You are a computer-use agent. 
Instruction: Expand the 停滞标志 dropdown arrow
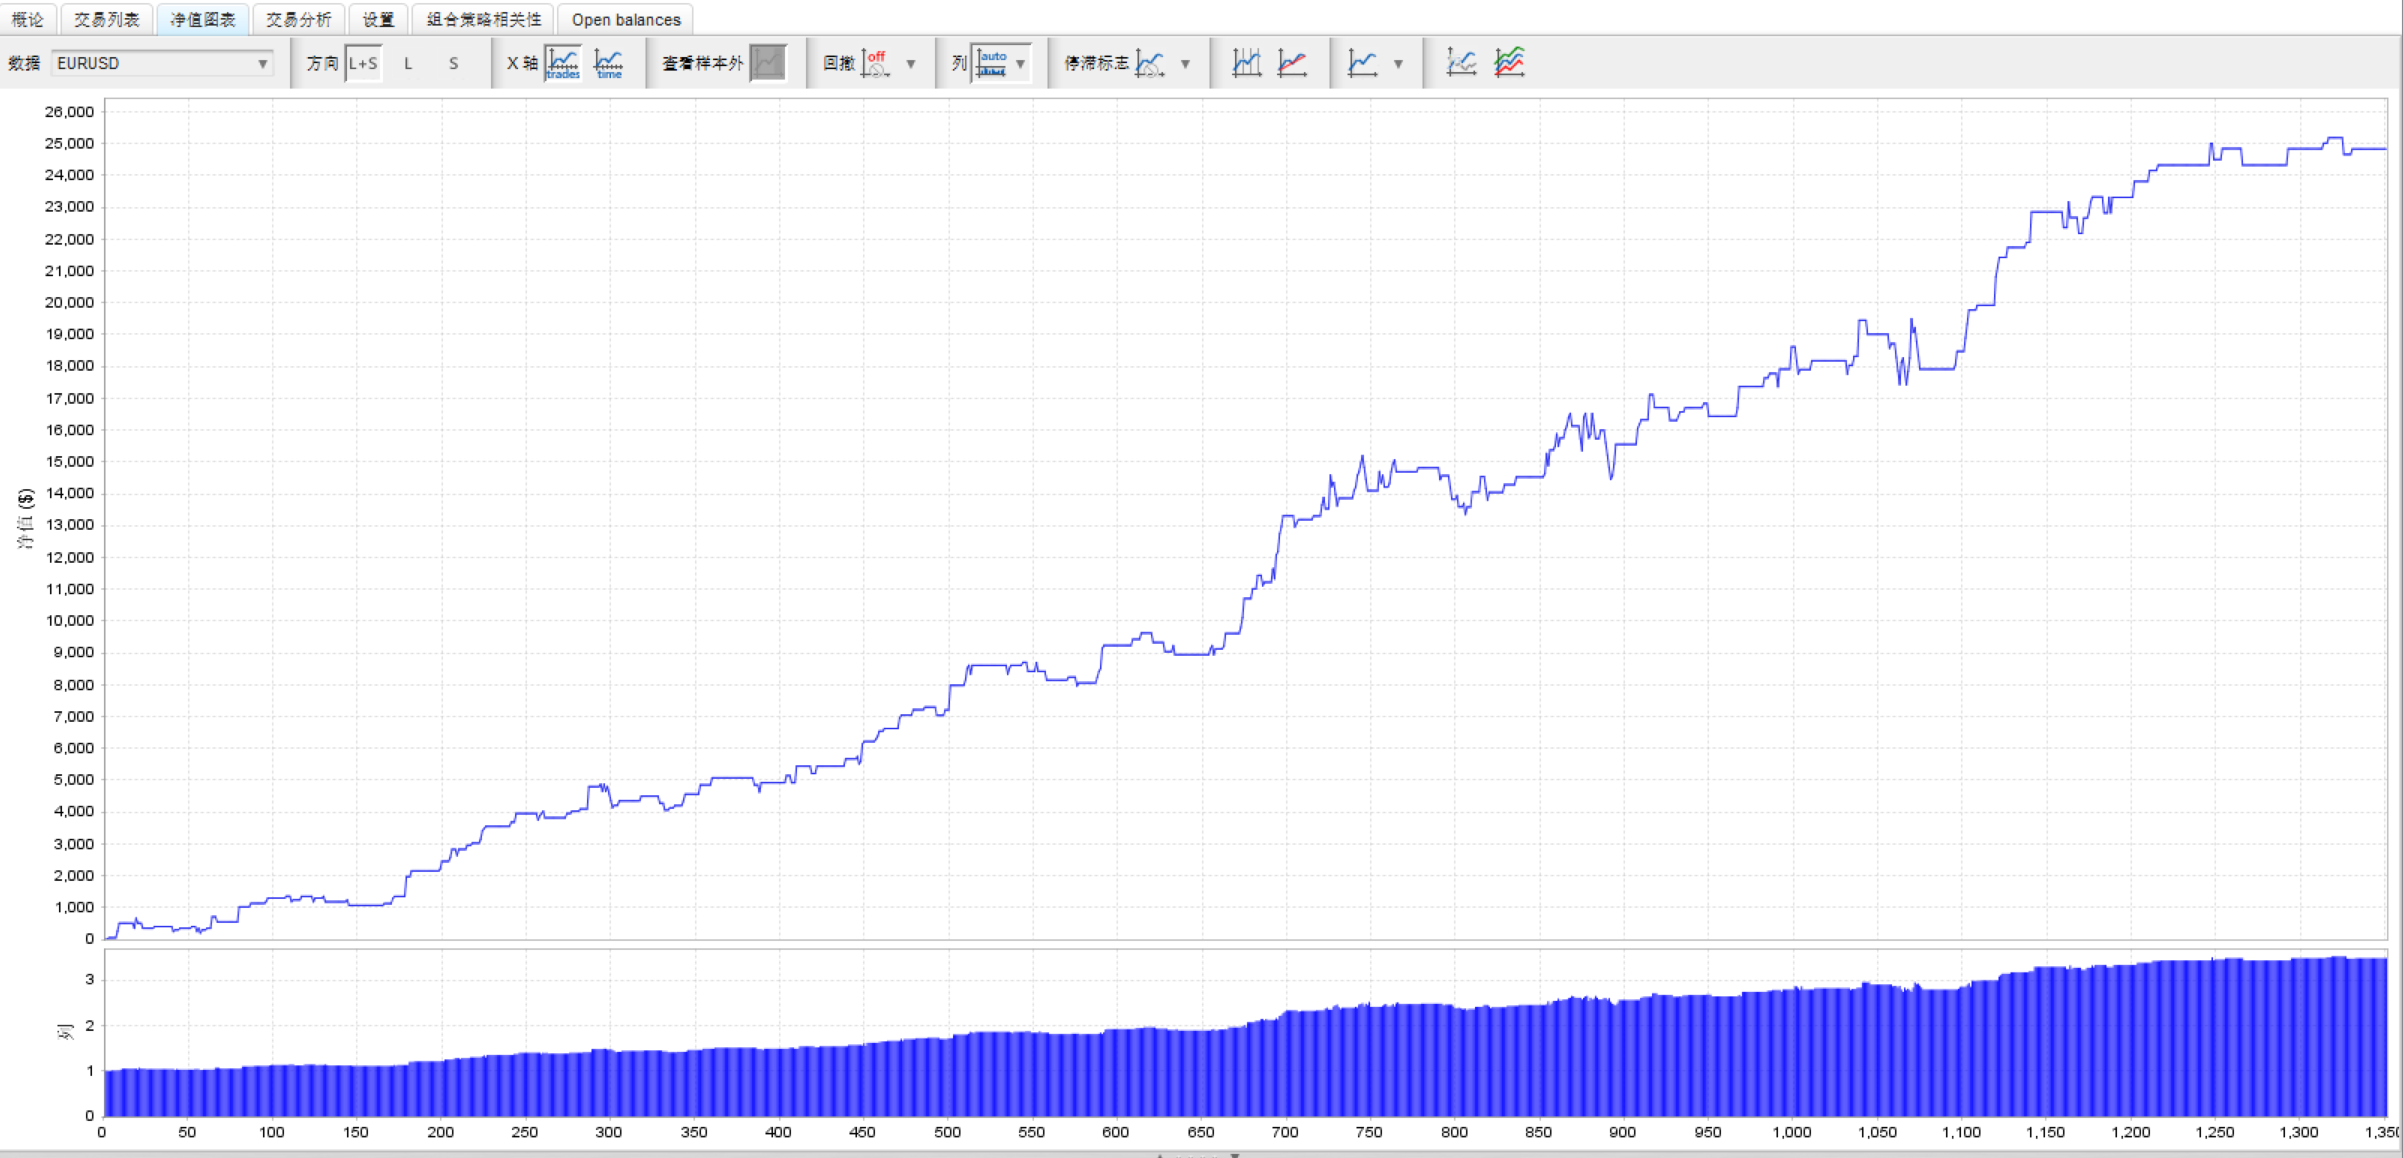click(x=1185, y=64)
